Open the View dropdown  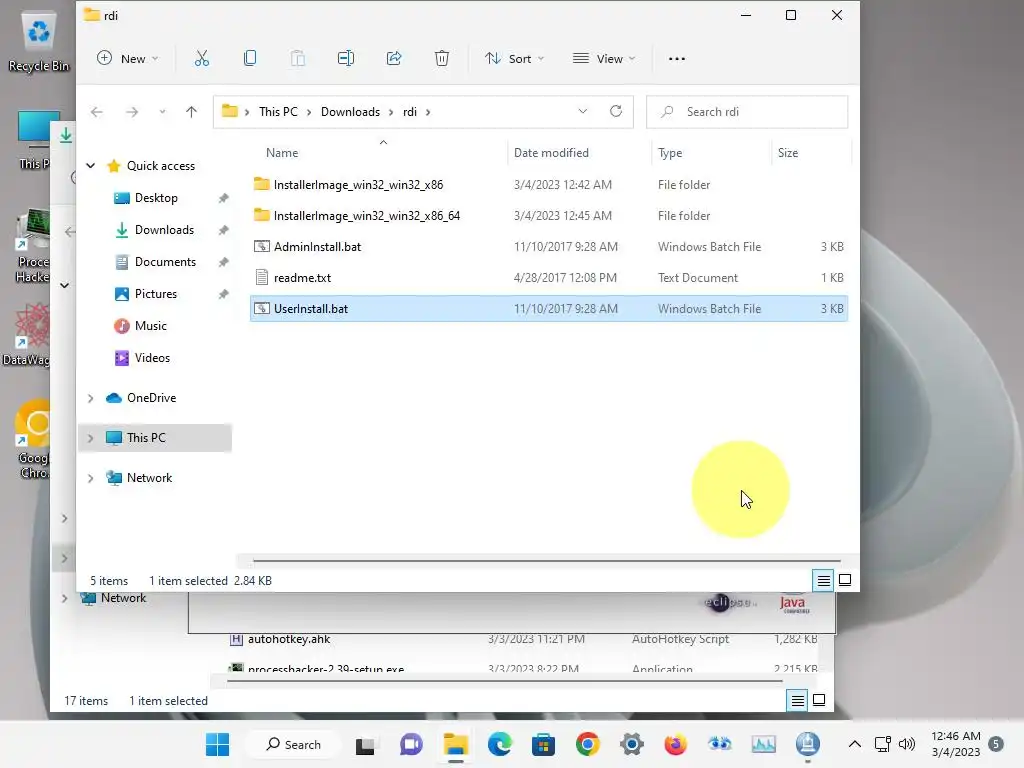(604, 59)
